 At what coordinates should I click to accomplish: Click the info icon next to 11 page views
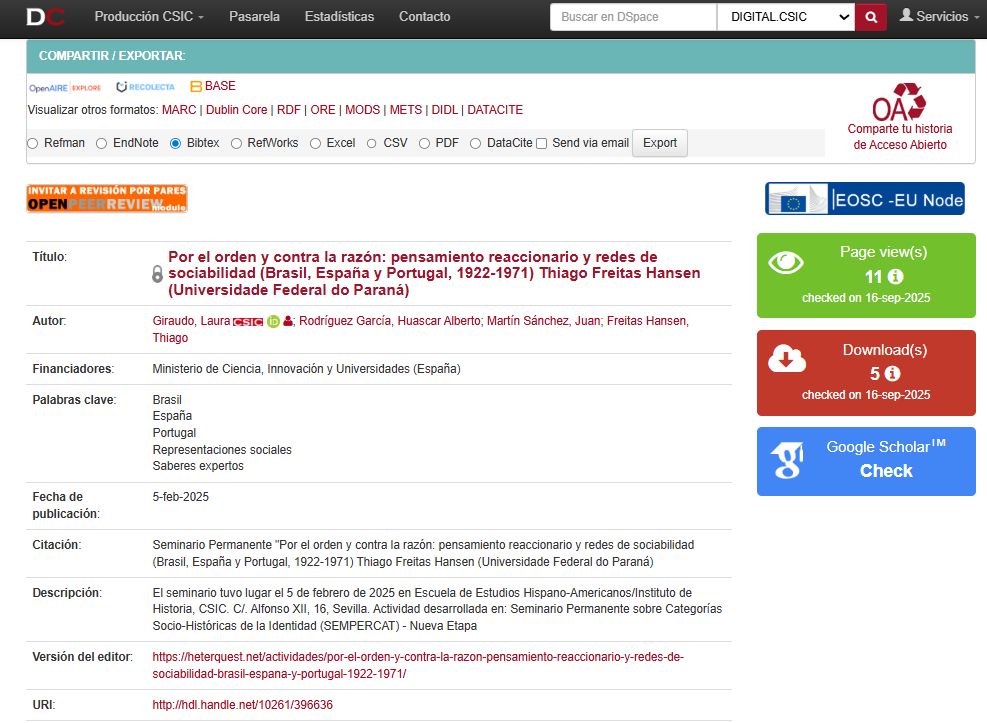(x=896, y=276)
